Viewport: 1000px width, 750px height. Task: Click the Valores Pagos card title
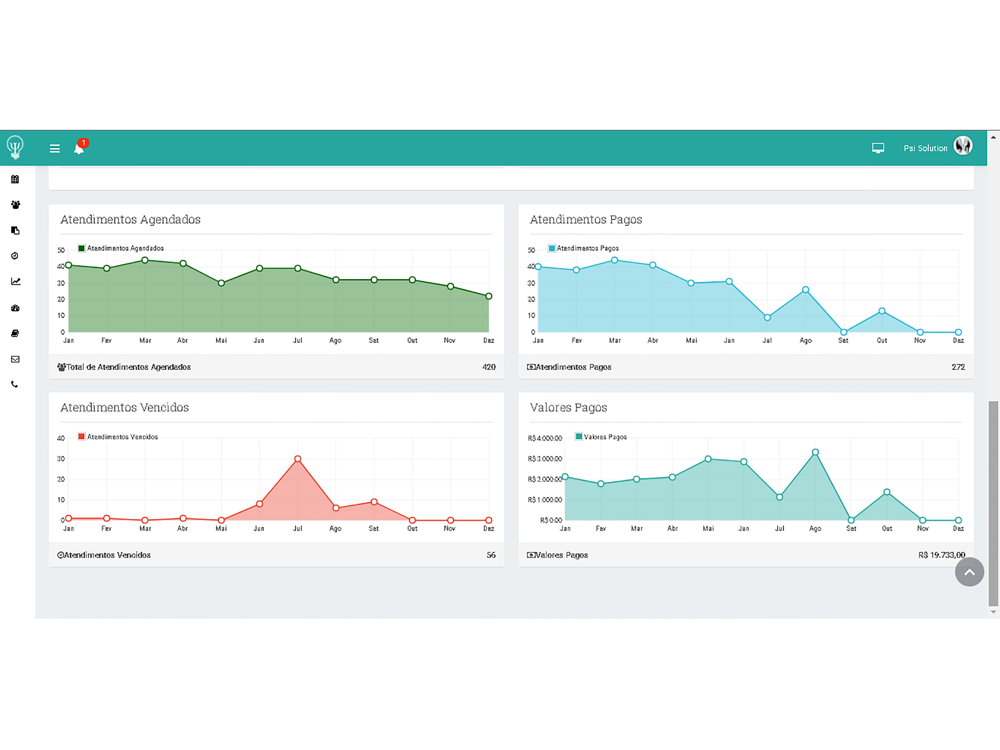click(568, 408)
